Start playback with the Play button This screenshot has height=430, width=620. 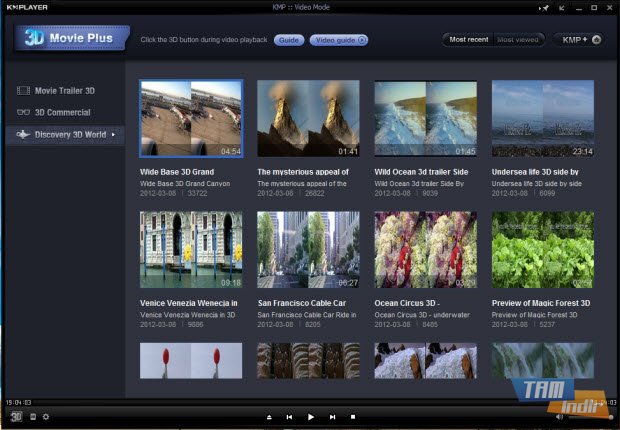pyautogui.click(x=311, y=417)
